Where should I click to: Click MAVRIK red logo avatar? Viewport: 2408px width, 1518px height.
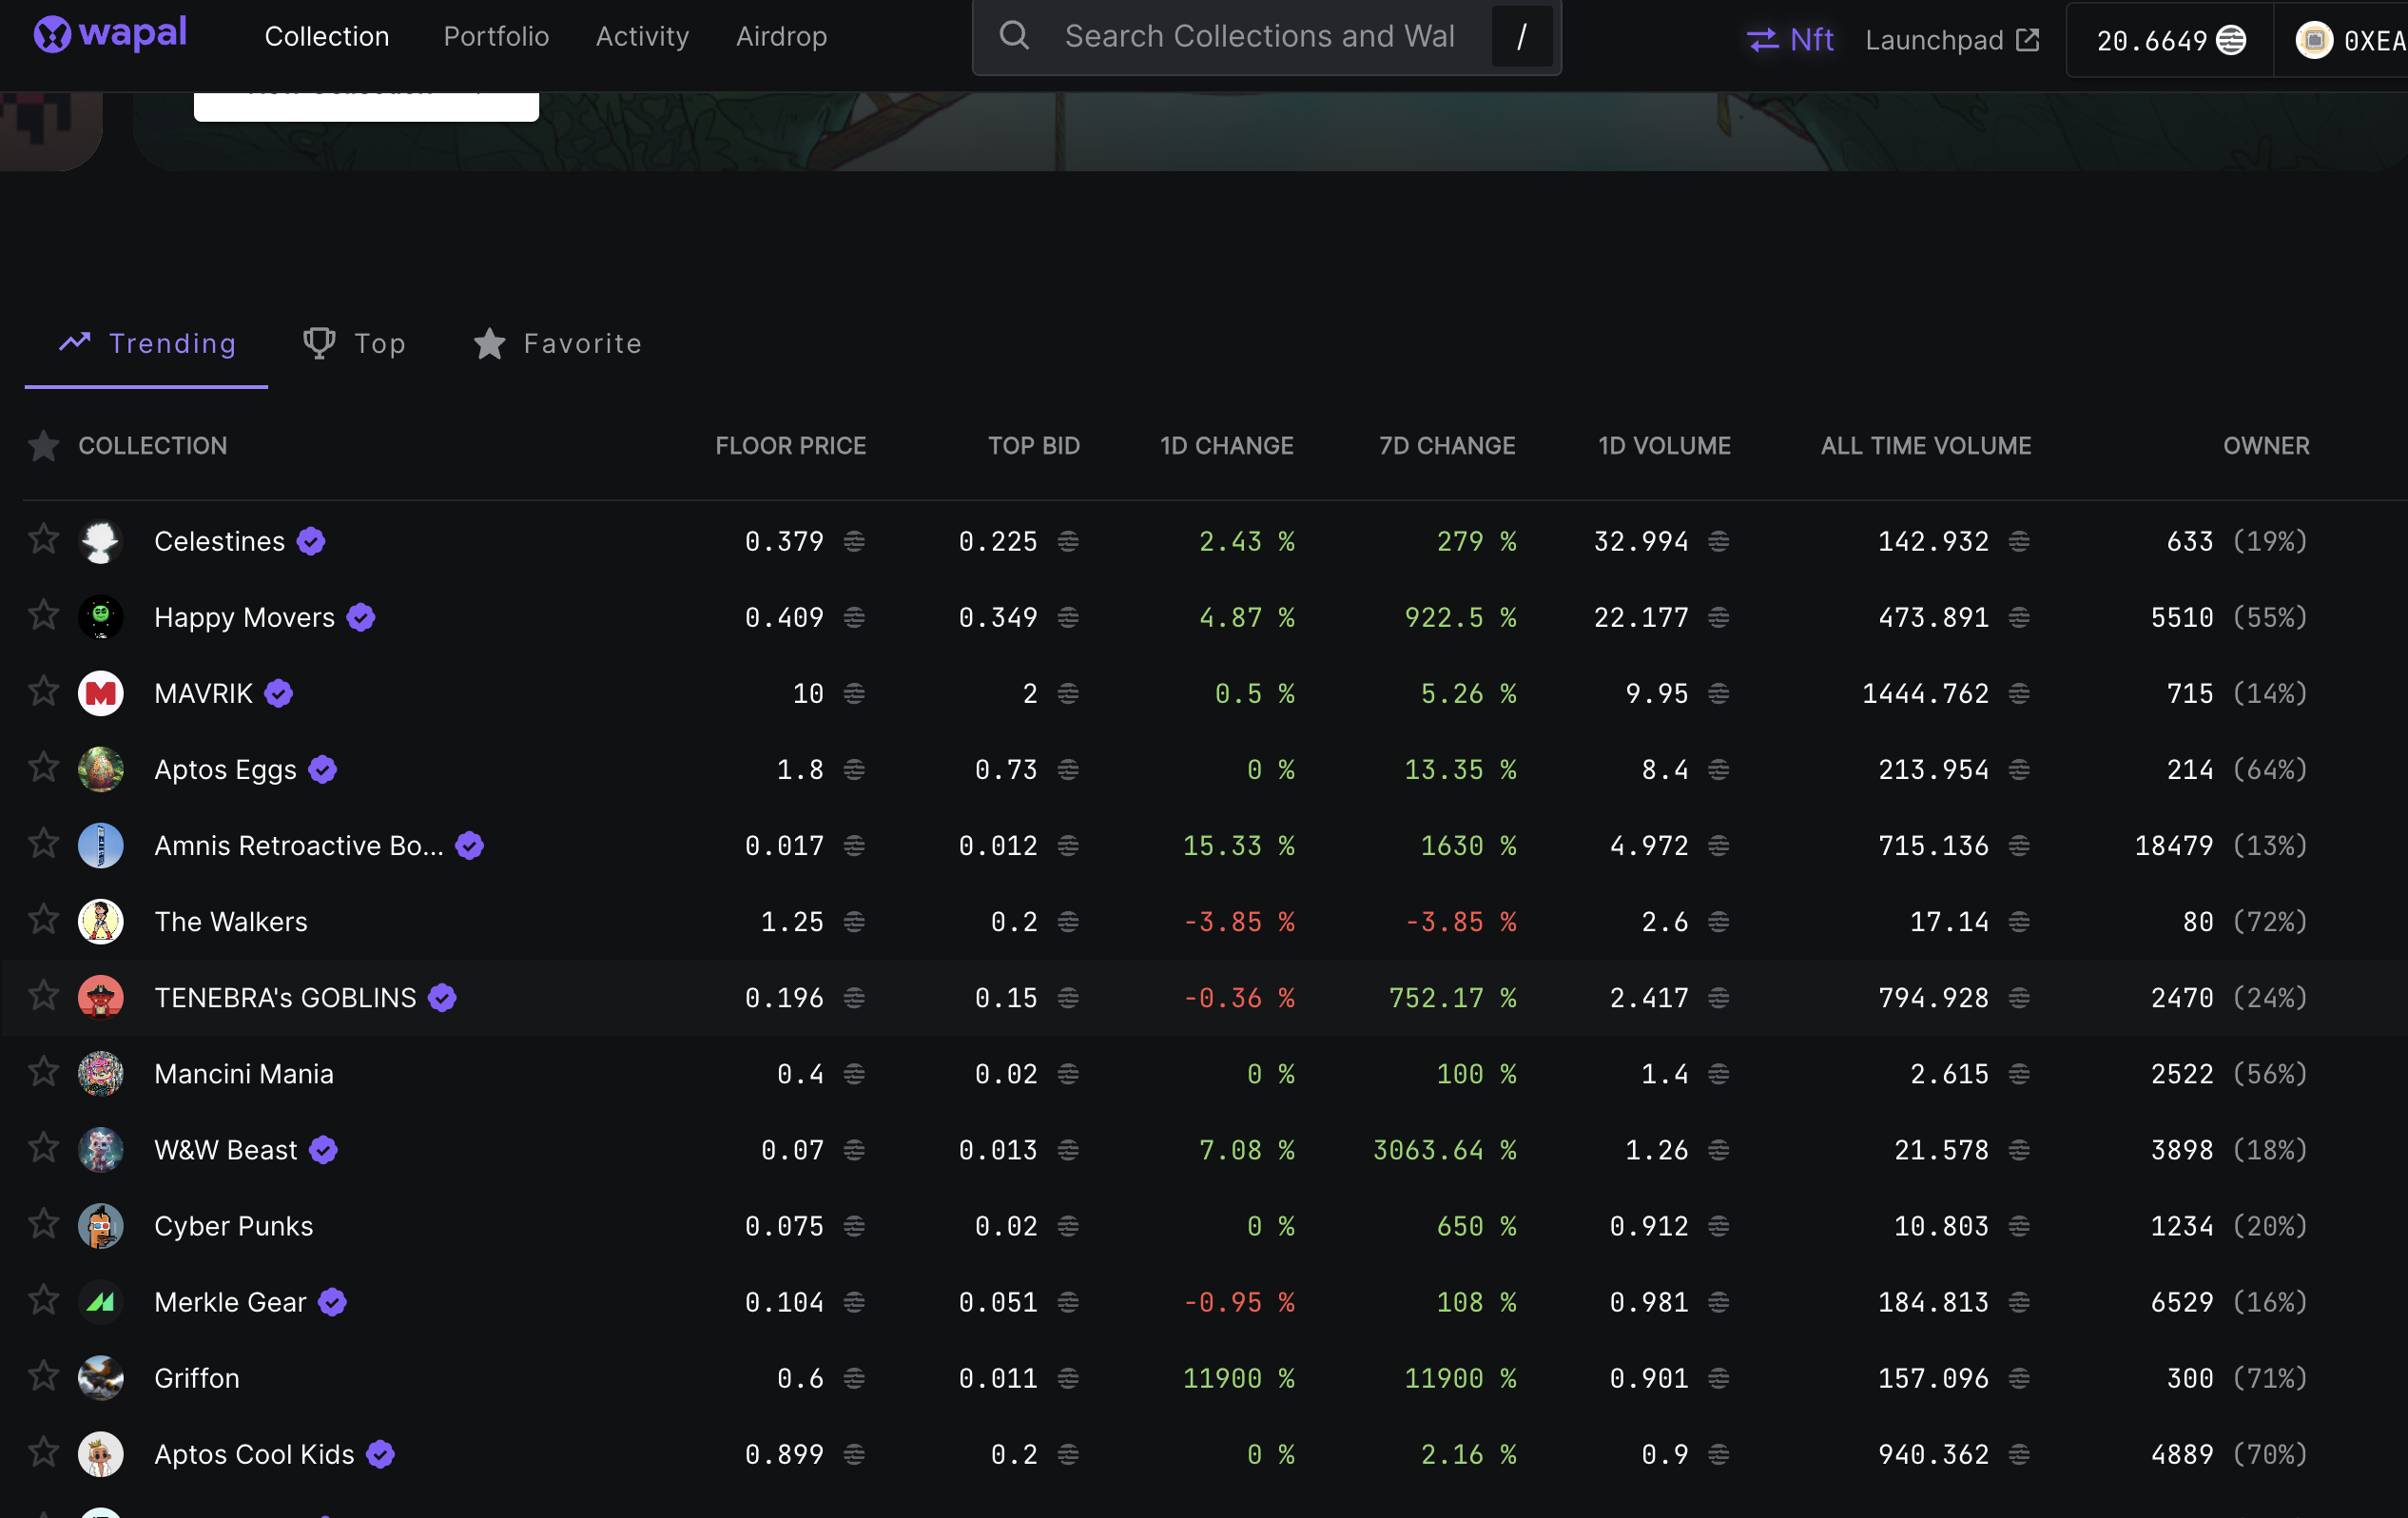coord(101,694)
